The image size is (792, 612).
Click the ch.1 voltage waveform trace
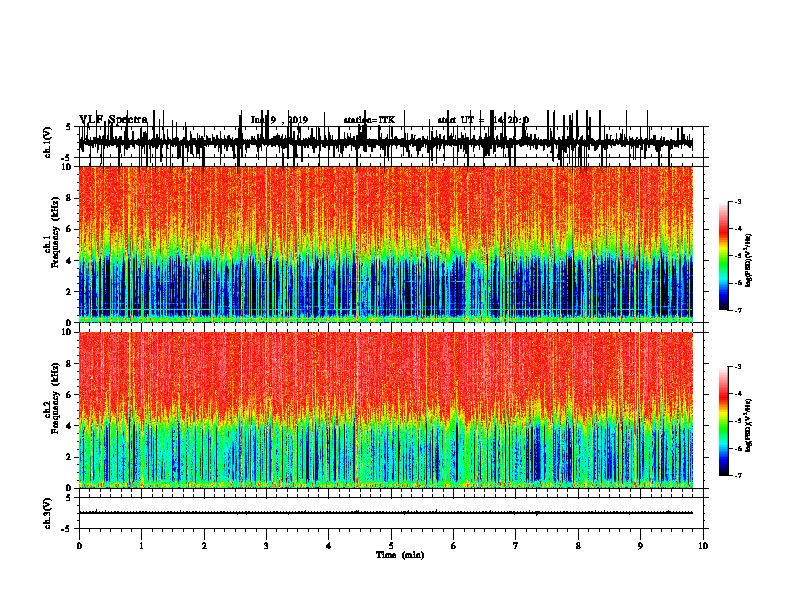click(386, 142)
